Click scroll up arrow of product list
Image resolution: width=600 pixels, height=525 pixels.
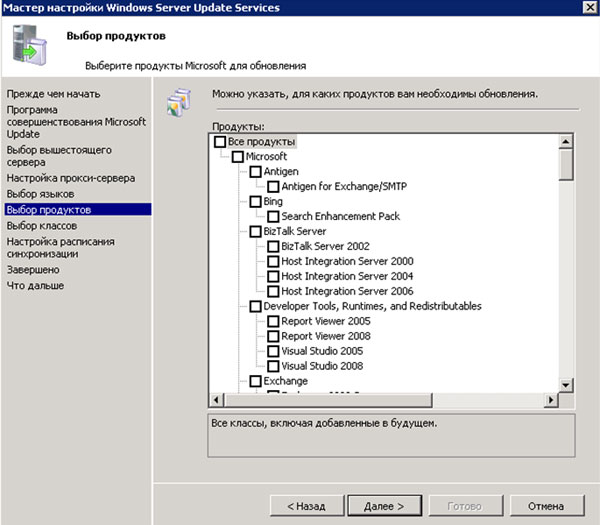566,142
